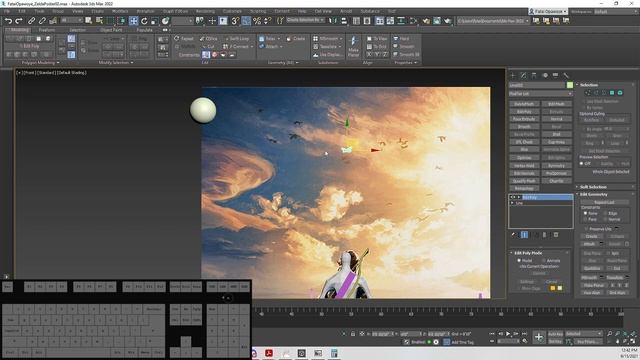Click Render Setup teapot icon in main toolbar
Viewport: 640px width, 360px height.
point(426,21)
